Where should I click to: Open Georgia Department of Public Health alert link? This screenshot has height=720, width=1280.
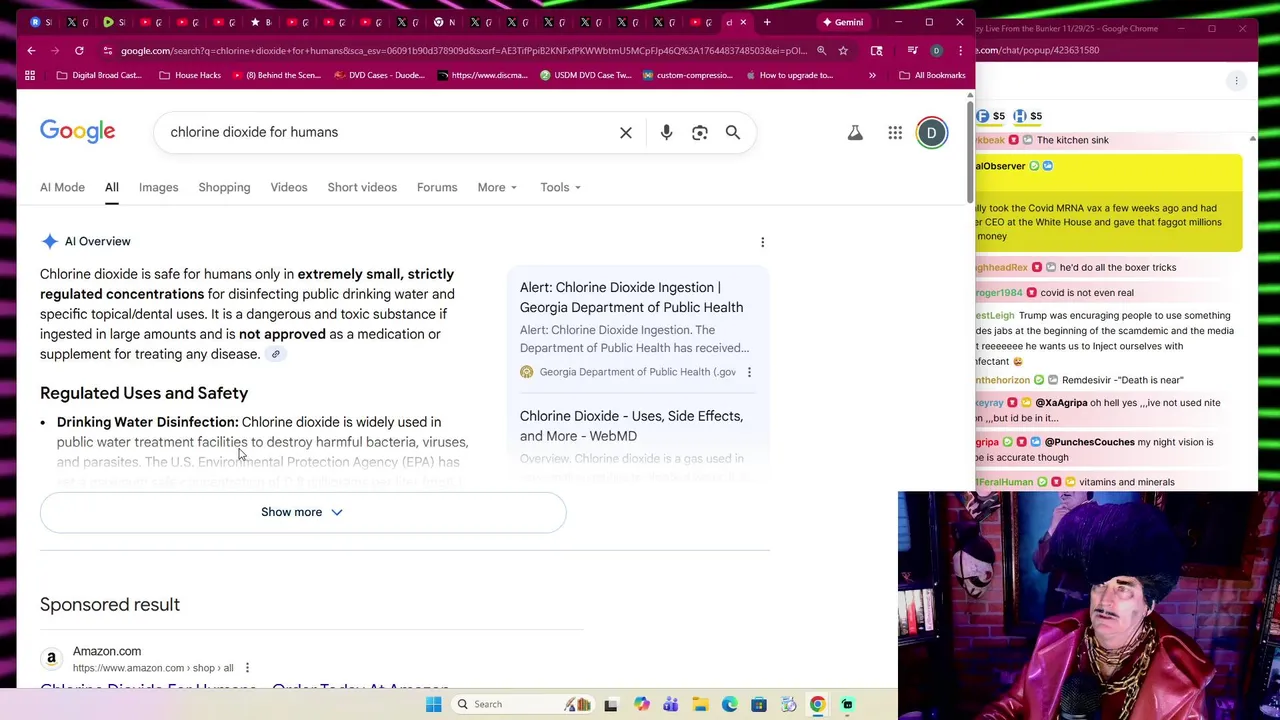631,297
